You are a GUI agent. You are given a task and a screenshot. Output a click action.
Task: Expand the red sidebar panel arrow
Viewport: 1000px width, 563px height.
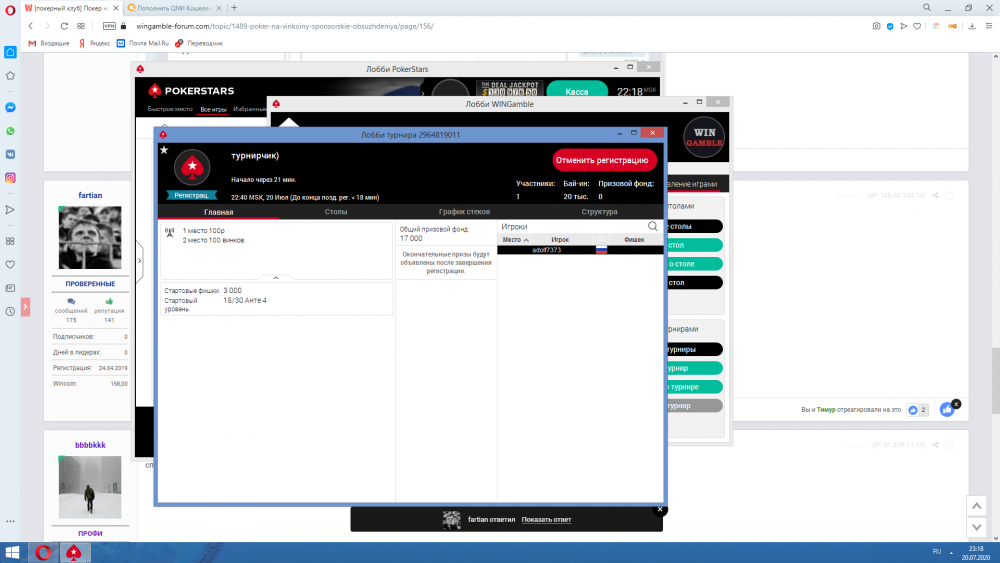coord(26,307)
